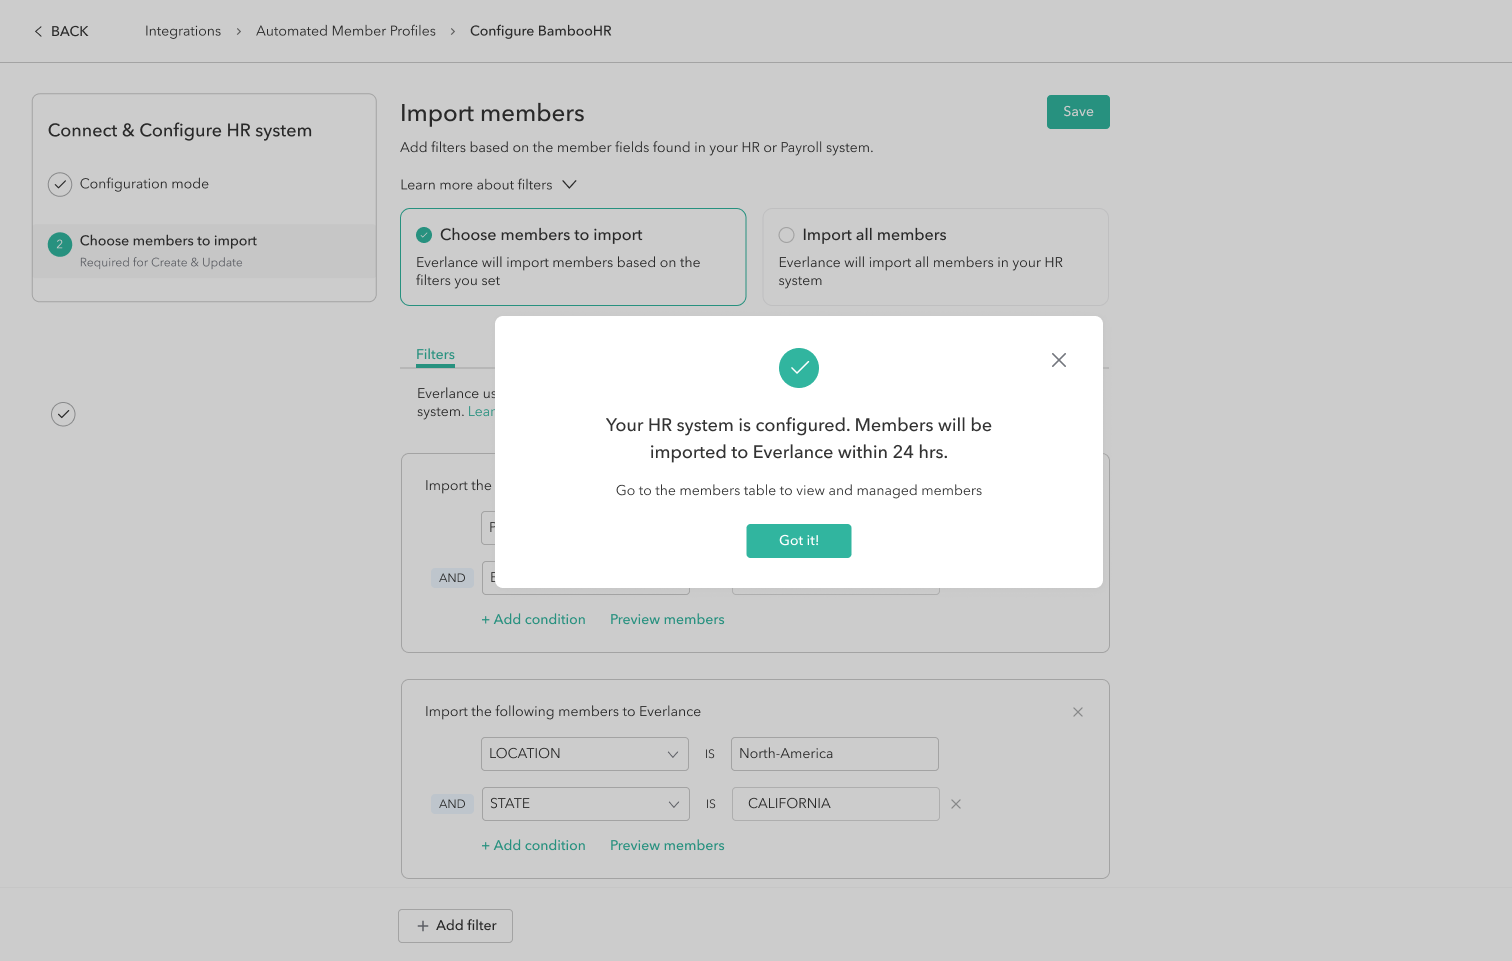Viewport: 1512px width, 961px height.
Task: Click Save to store import settings
Action: [1077, 112]
